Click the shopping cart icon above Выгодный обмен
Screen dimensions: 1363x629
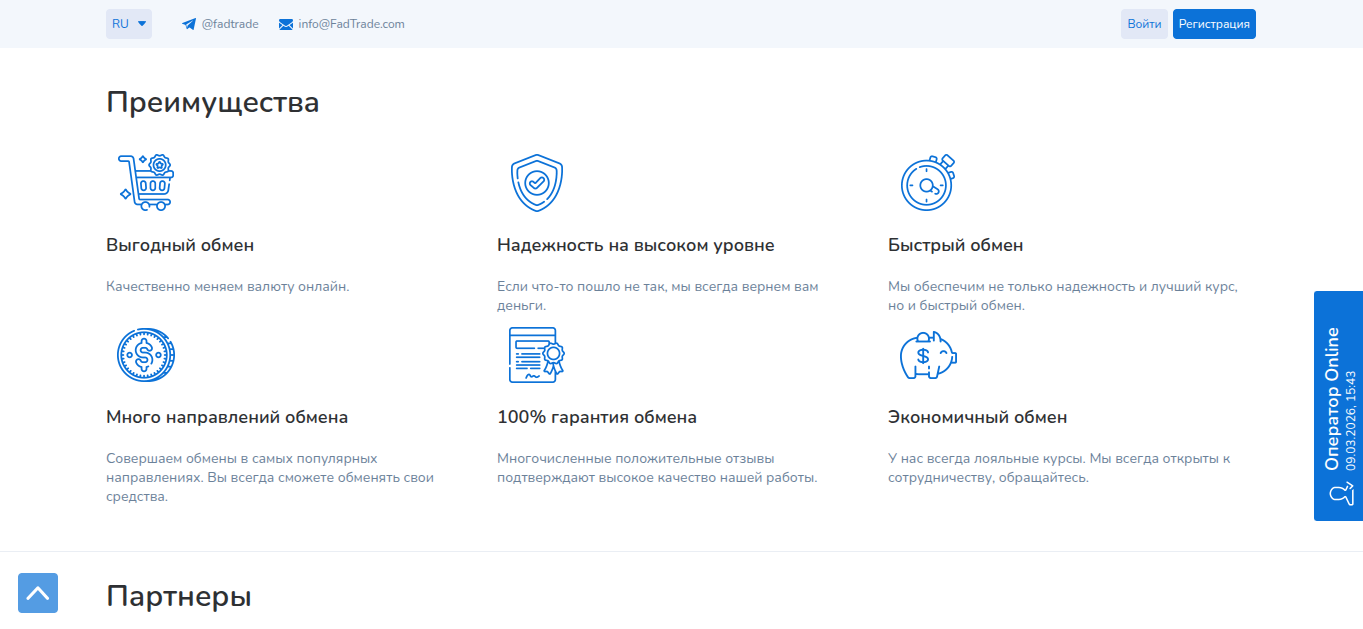[147, 181]
